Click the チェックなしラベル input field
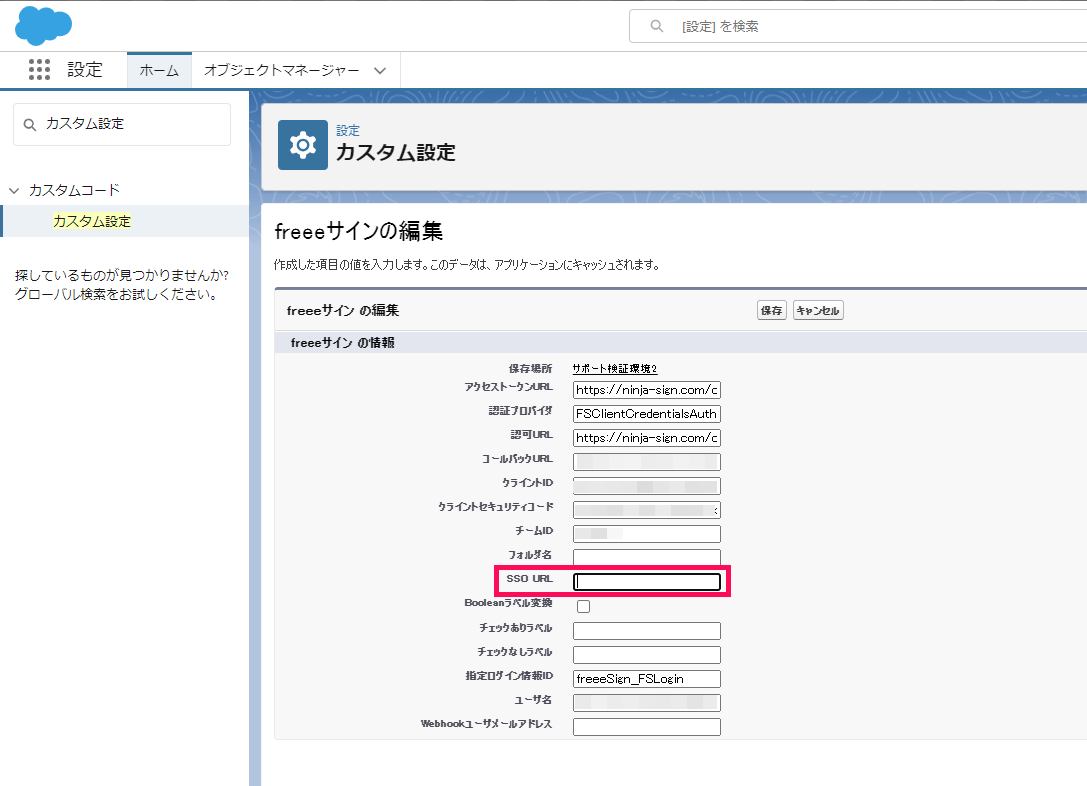The image size is (1087, 786). [x=647, y=655]
